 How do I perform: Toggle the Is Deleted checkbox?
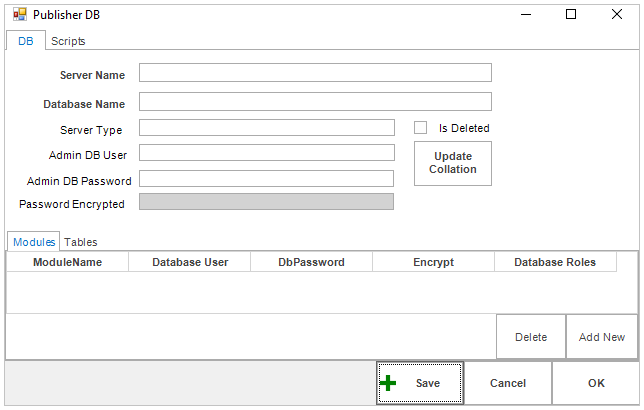[420, 128]
